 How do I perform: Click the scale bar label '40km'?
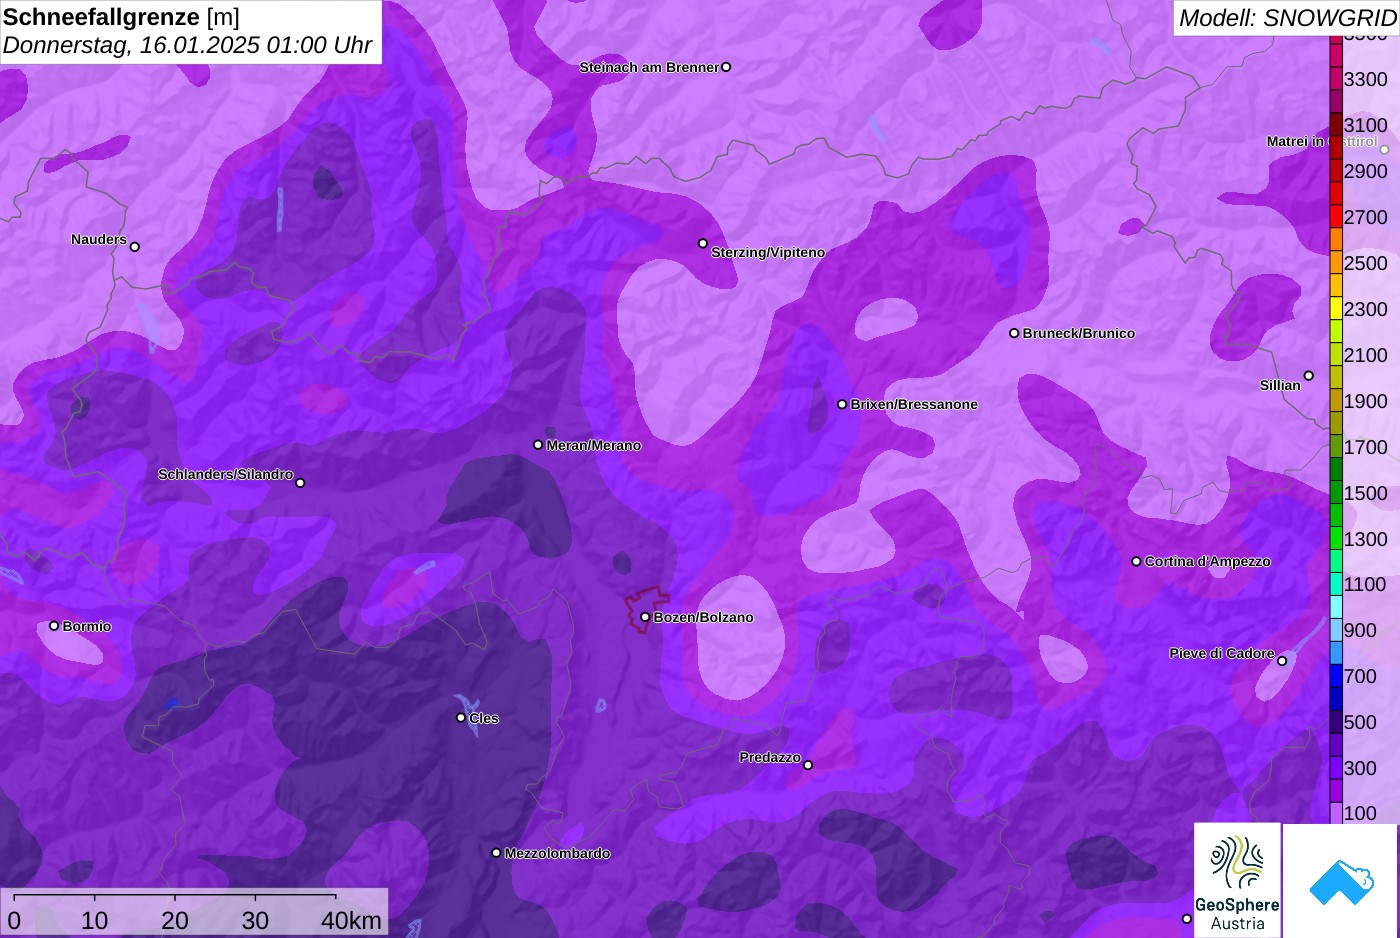pyautogui.click(x=351, y=921)
